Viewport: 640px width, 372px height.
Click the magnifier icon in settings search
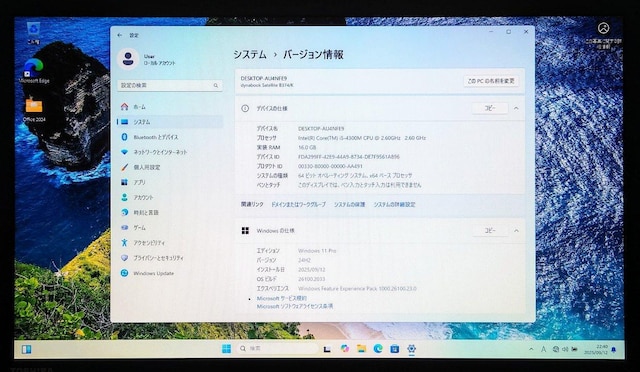pos(216,85)
